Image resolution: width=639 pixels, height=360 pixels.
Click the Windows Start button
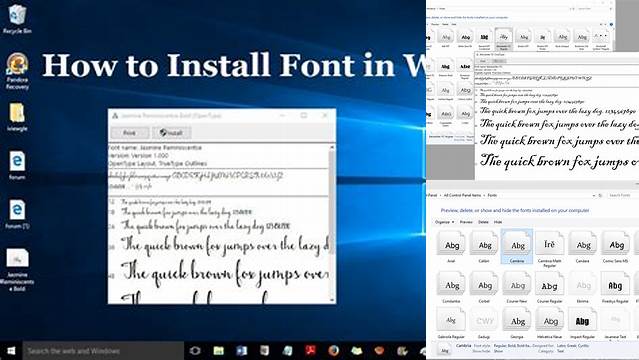[x=11, y=351]
